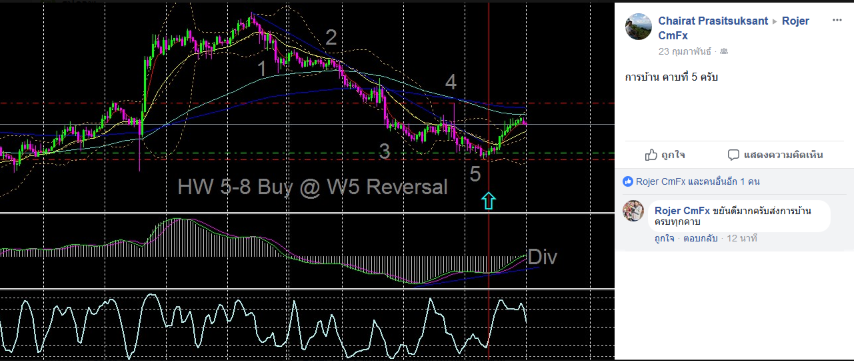Open the three-dot post options menu
Screen dimensions: 854x361
837,20
